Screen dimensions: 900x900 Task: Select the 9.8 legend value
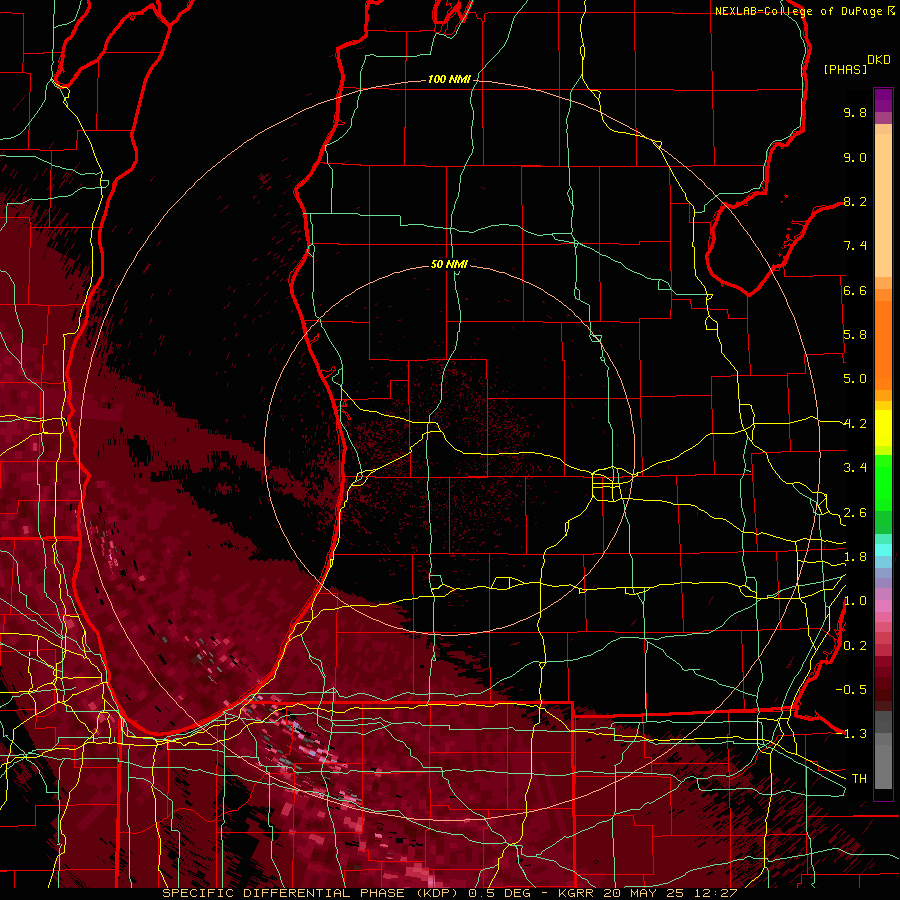click(855, 112)
